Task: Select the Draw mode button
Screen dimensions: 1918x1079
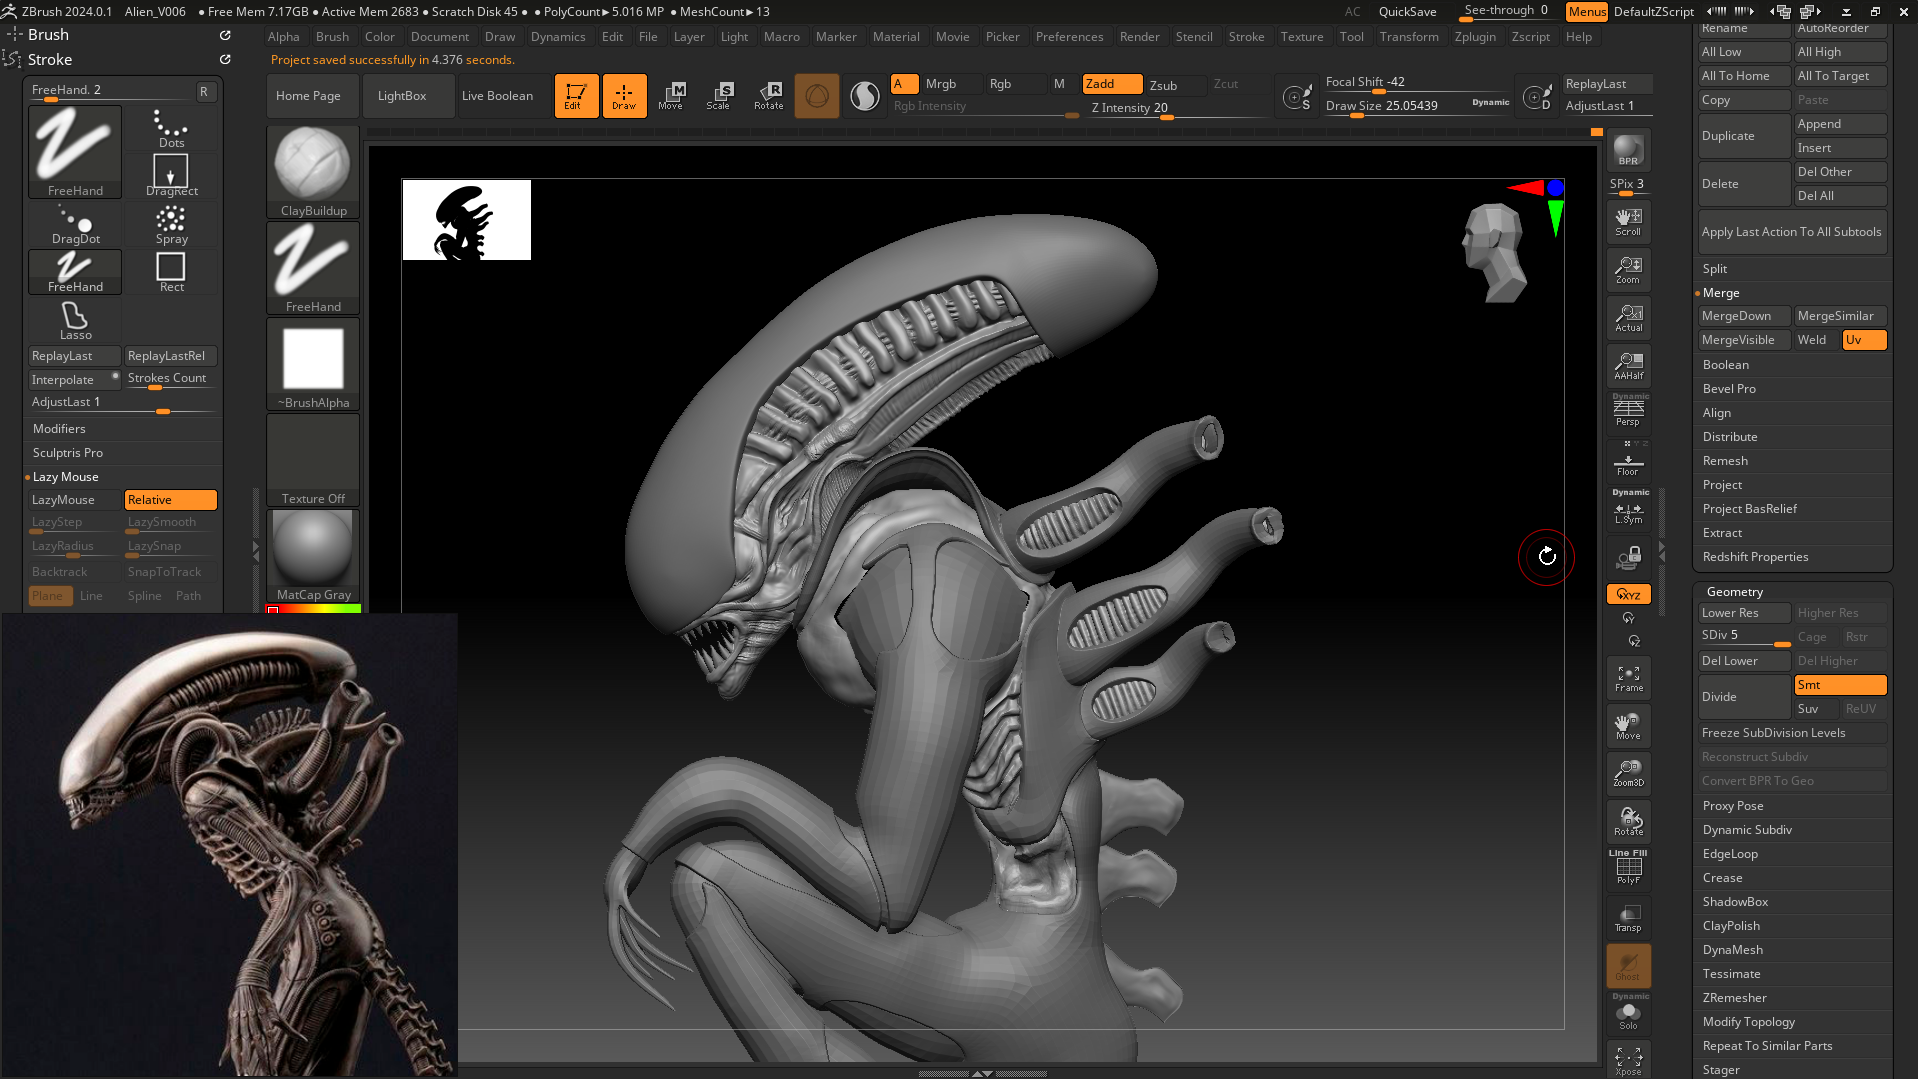Action: tap(624, 96)
